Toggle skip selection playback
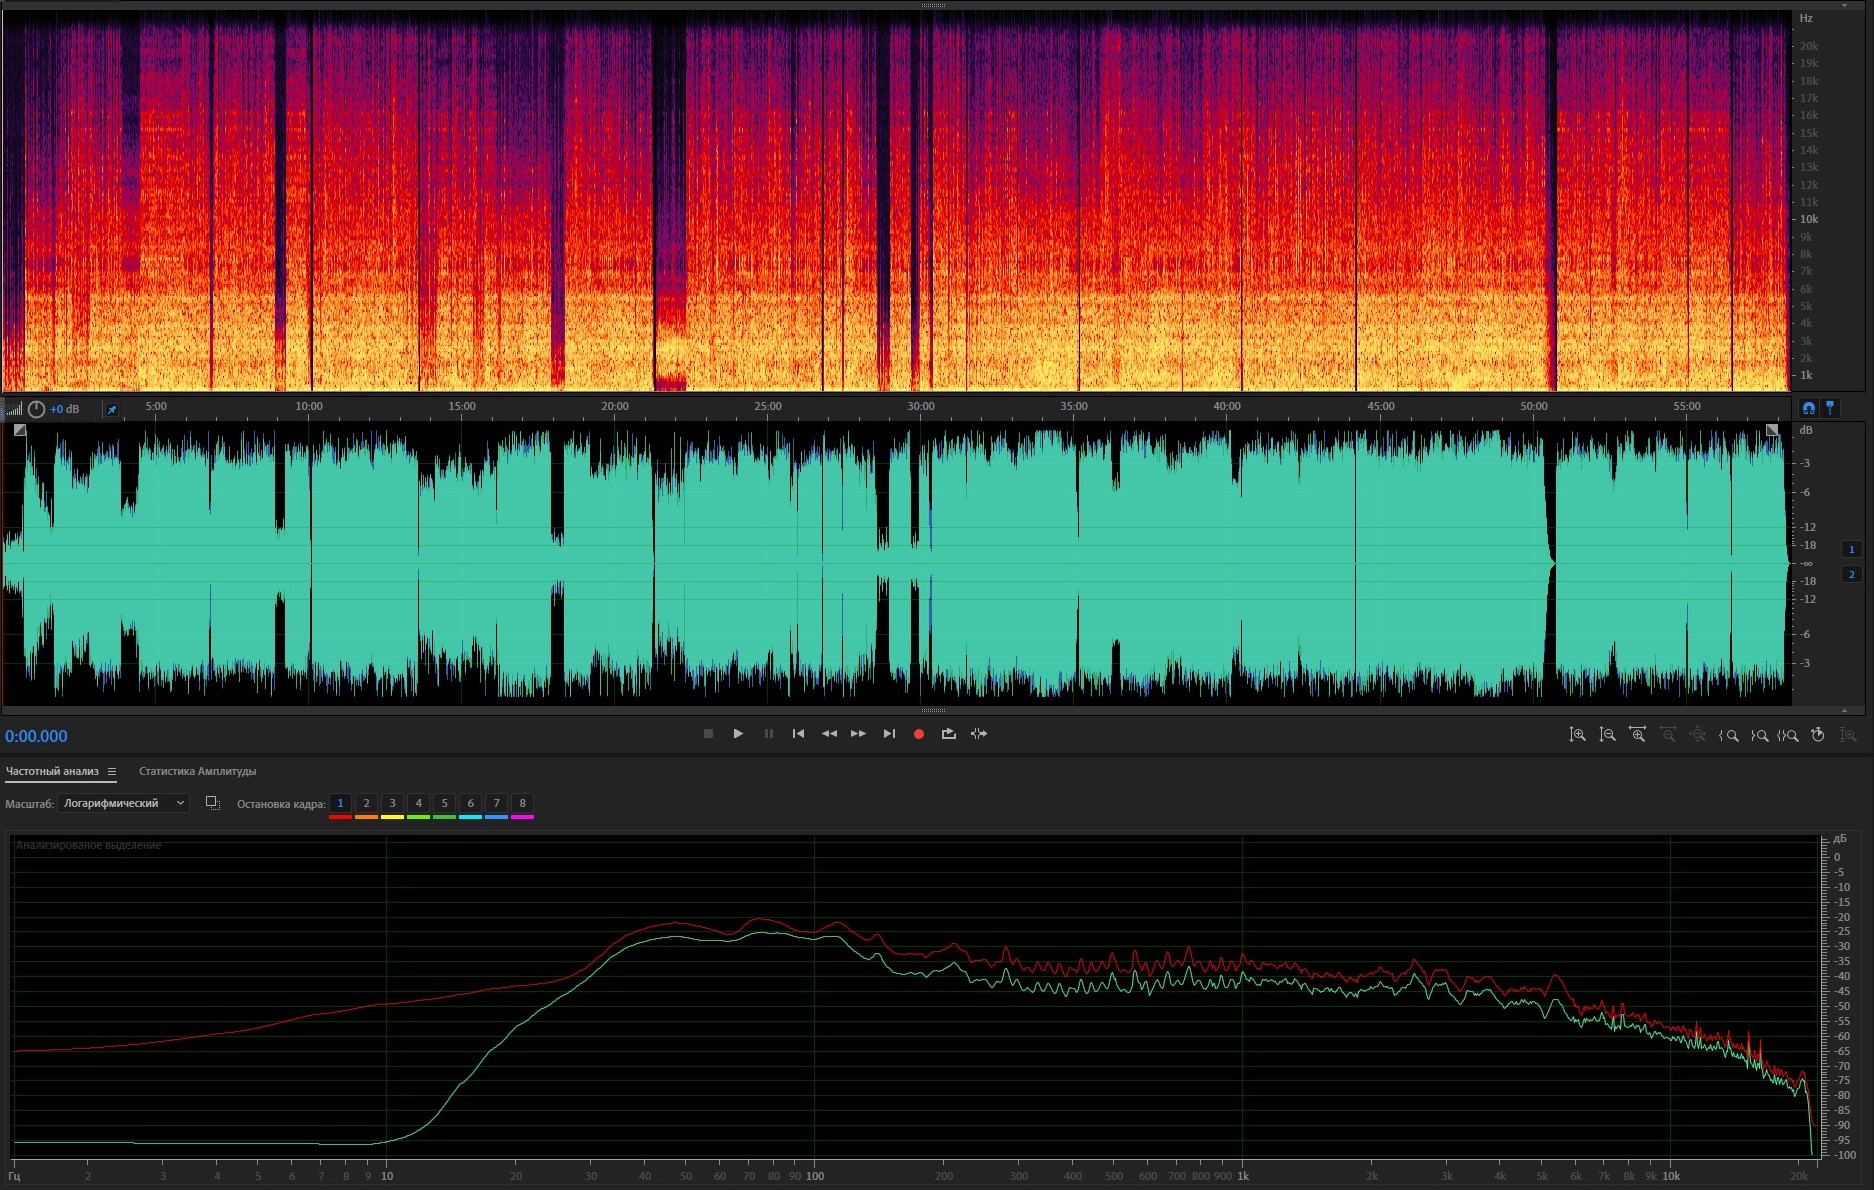Screen dimensions: 1874x1190 pyautogui.click(x=979, y=734)
